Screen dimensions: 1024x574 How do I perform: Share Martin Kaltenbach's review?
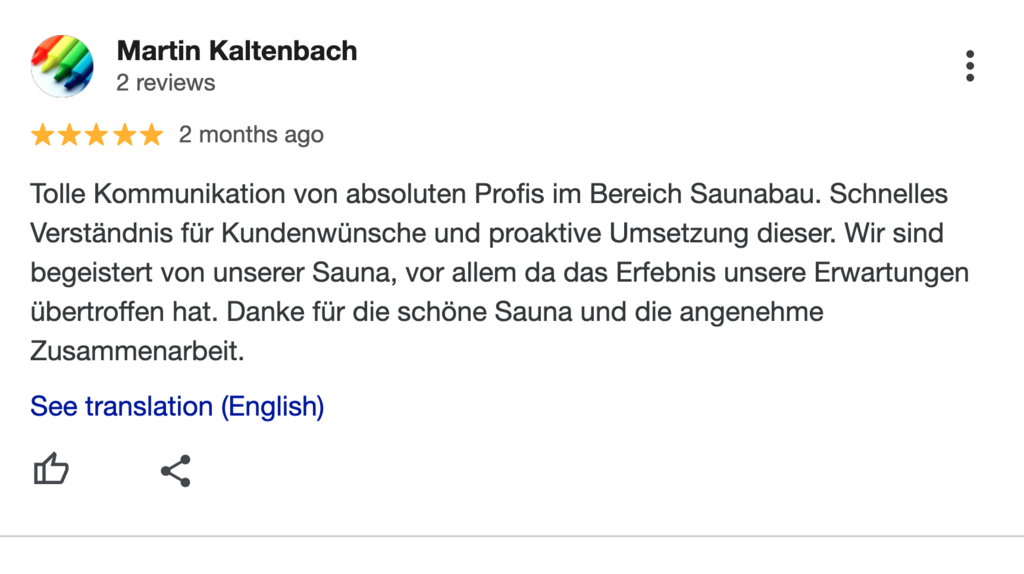point(175,470)
